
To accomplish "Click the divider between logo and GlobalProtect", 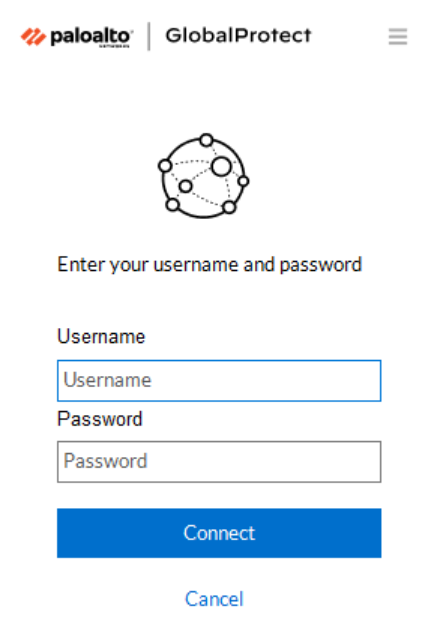I will [x=149, y=37].
